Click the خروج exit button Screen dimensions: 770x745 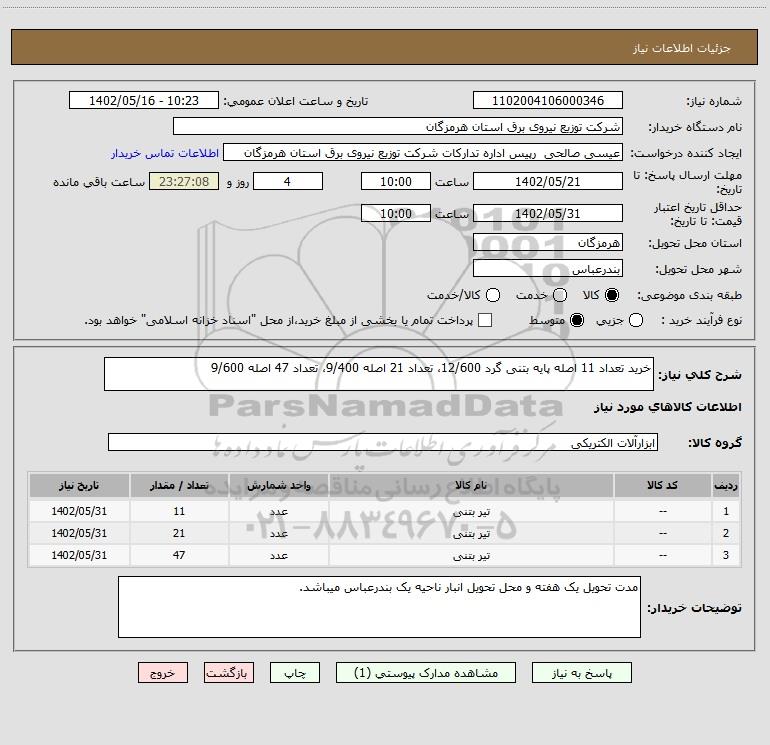pyautogui.click(x=163, y=673)
